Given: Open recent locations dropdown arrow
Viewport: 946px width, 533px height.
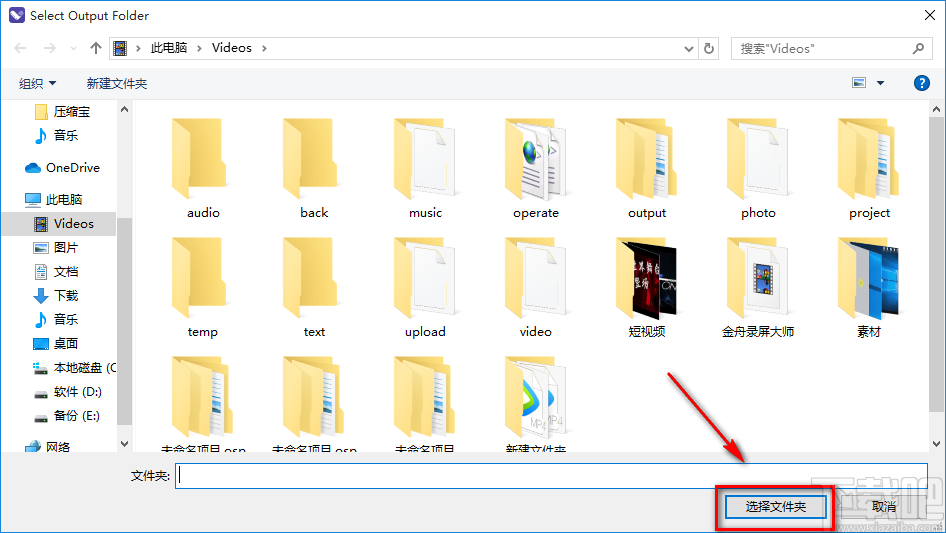Looking at the screenshot, I should pos(74,48).
